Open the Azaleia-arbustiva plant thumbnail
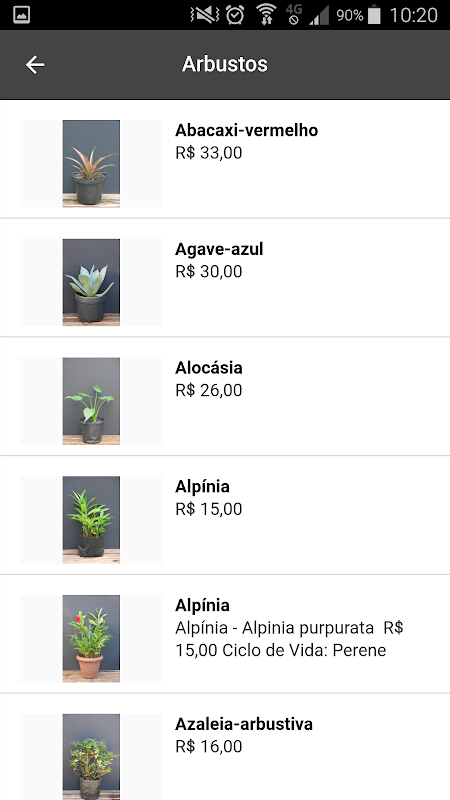450x800 pixels. point(91,757)
